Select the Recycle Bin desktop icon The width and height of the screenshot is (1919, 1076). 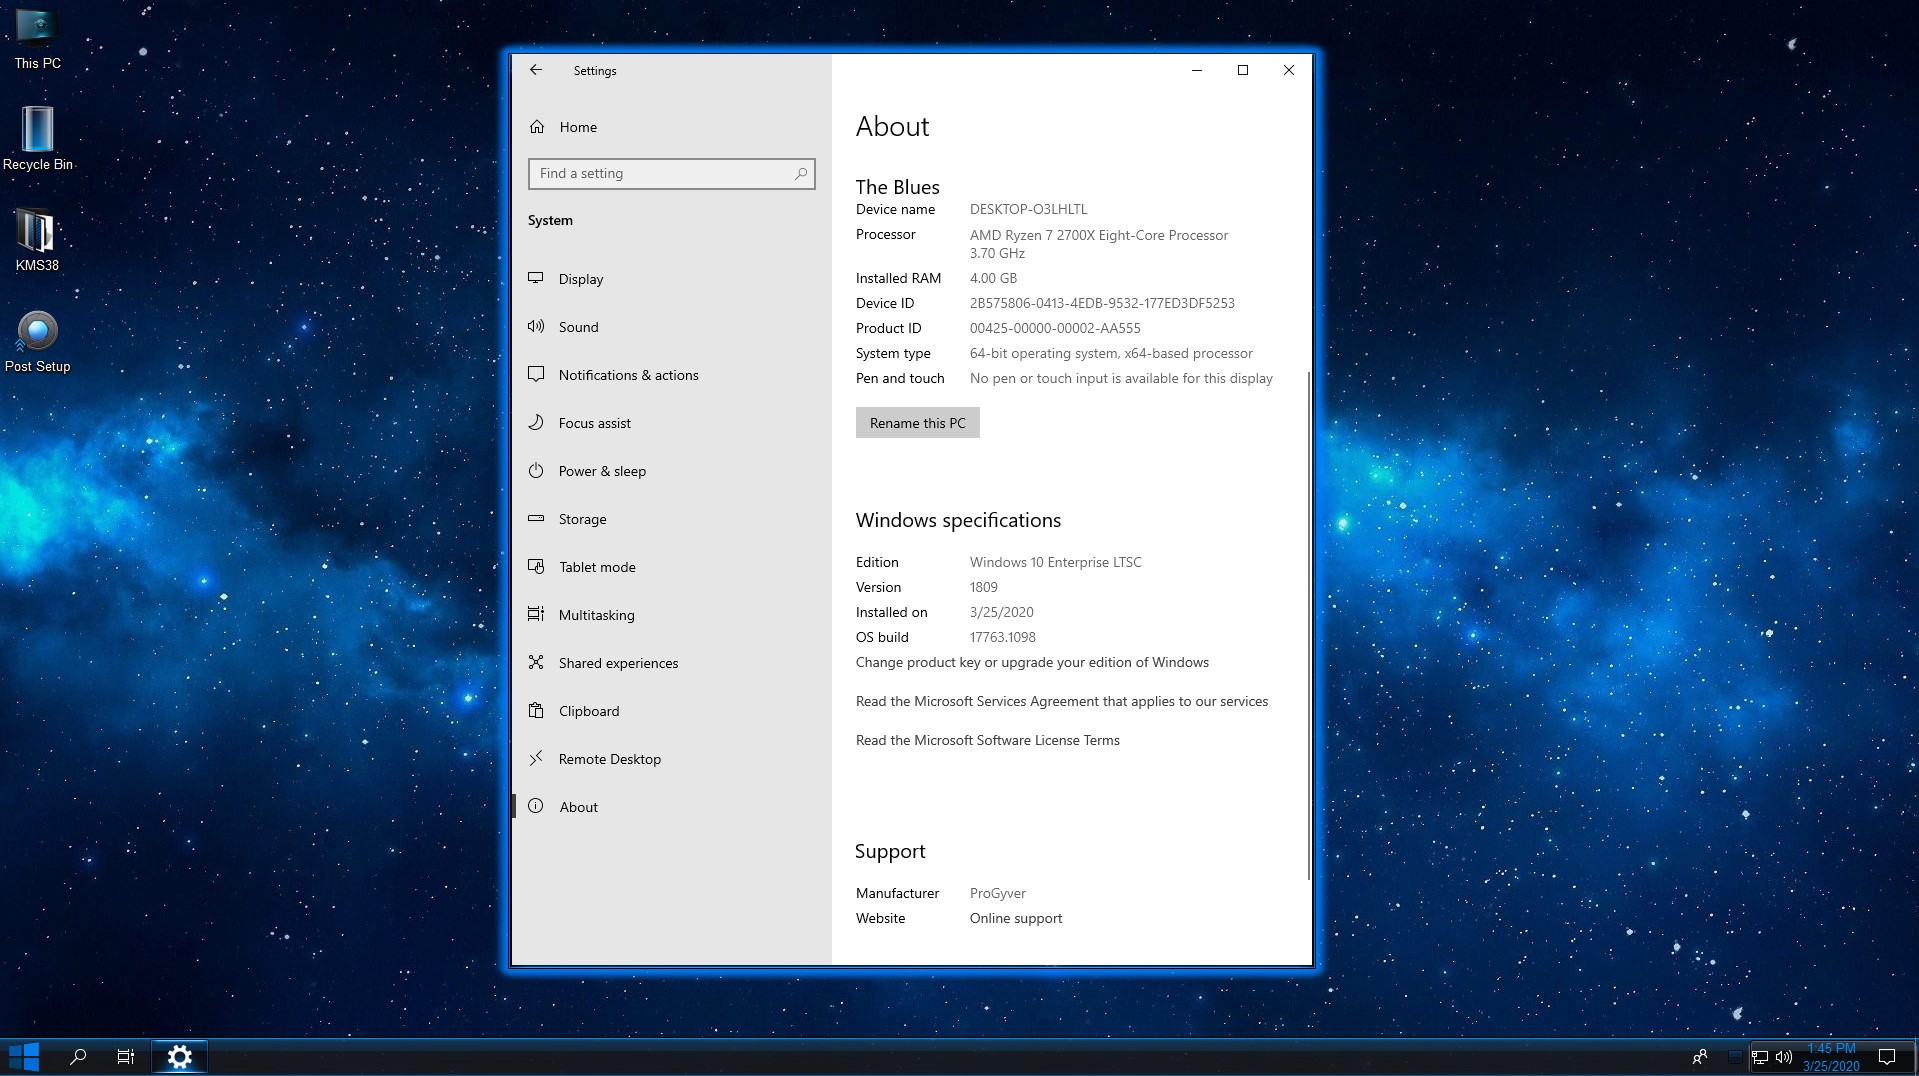point(38,139)
